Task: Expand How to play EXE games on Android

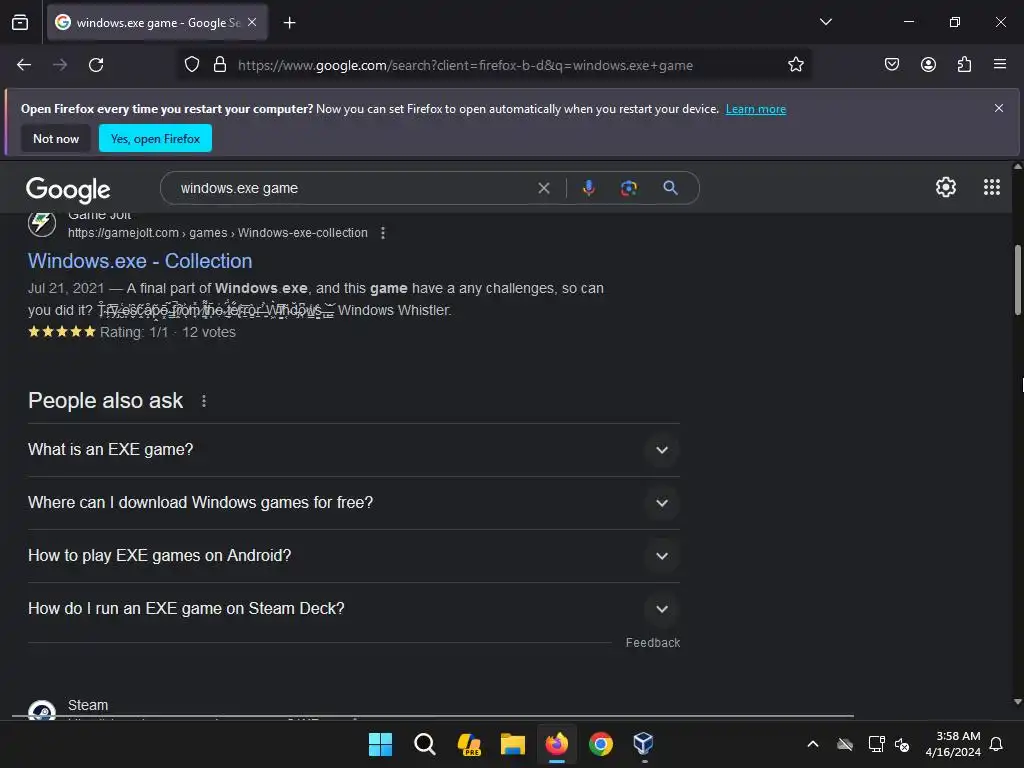Action: pos(354,556)
